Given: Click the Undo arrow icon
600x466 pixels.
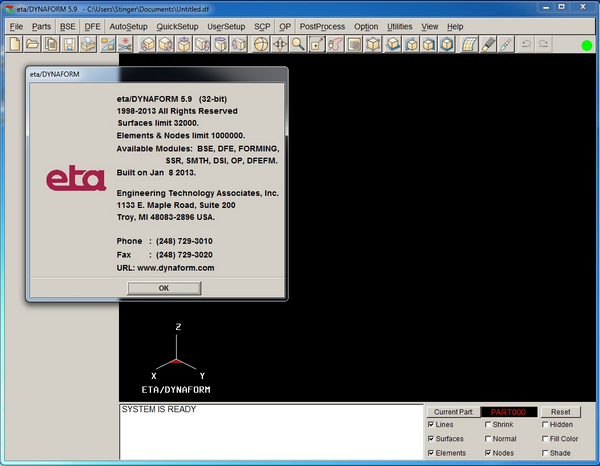Looking at the screenshot, I should (x=527, y=44).
